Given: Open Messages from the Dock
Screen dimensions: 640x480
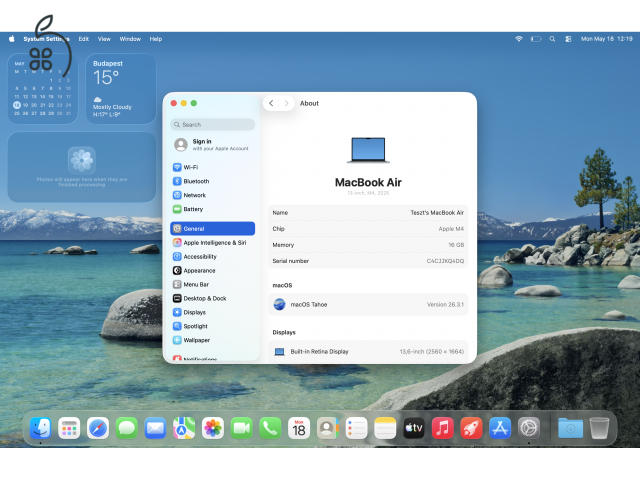Looking at the screenshot, I should point(127,428).
